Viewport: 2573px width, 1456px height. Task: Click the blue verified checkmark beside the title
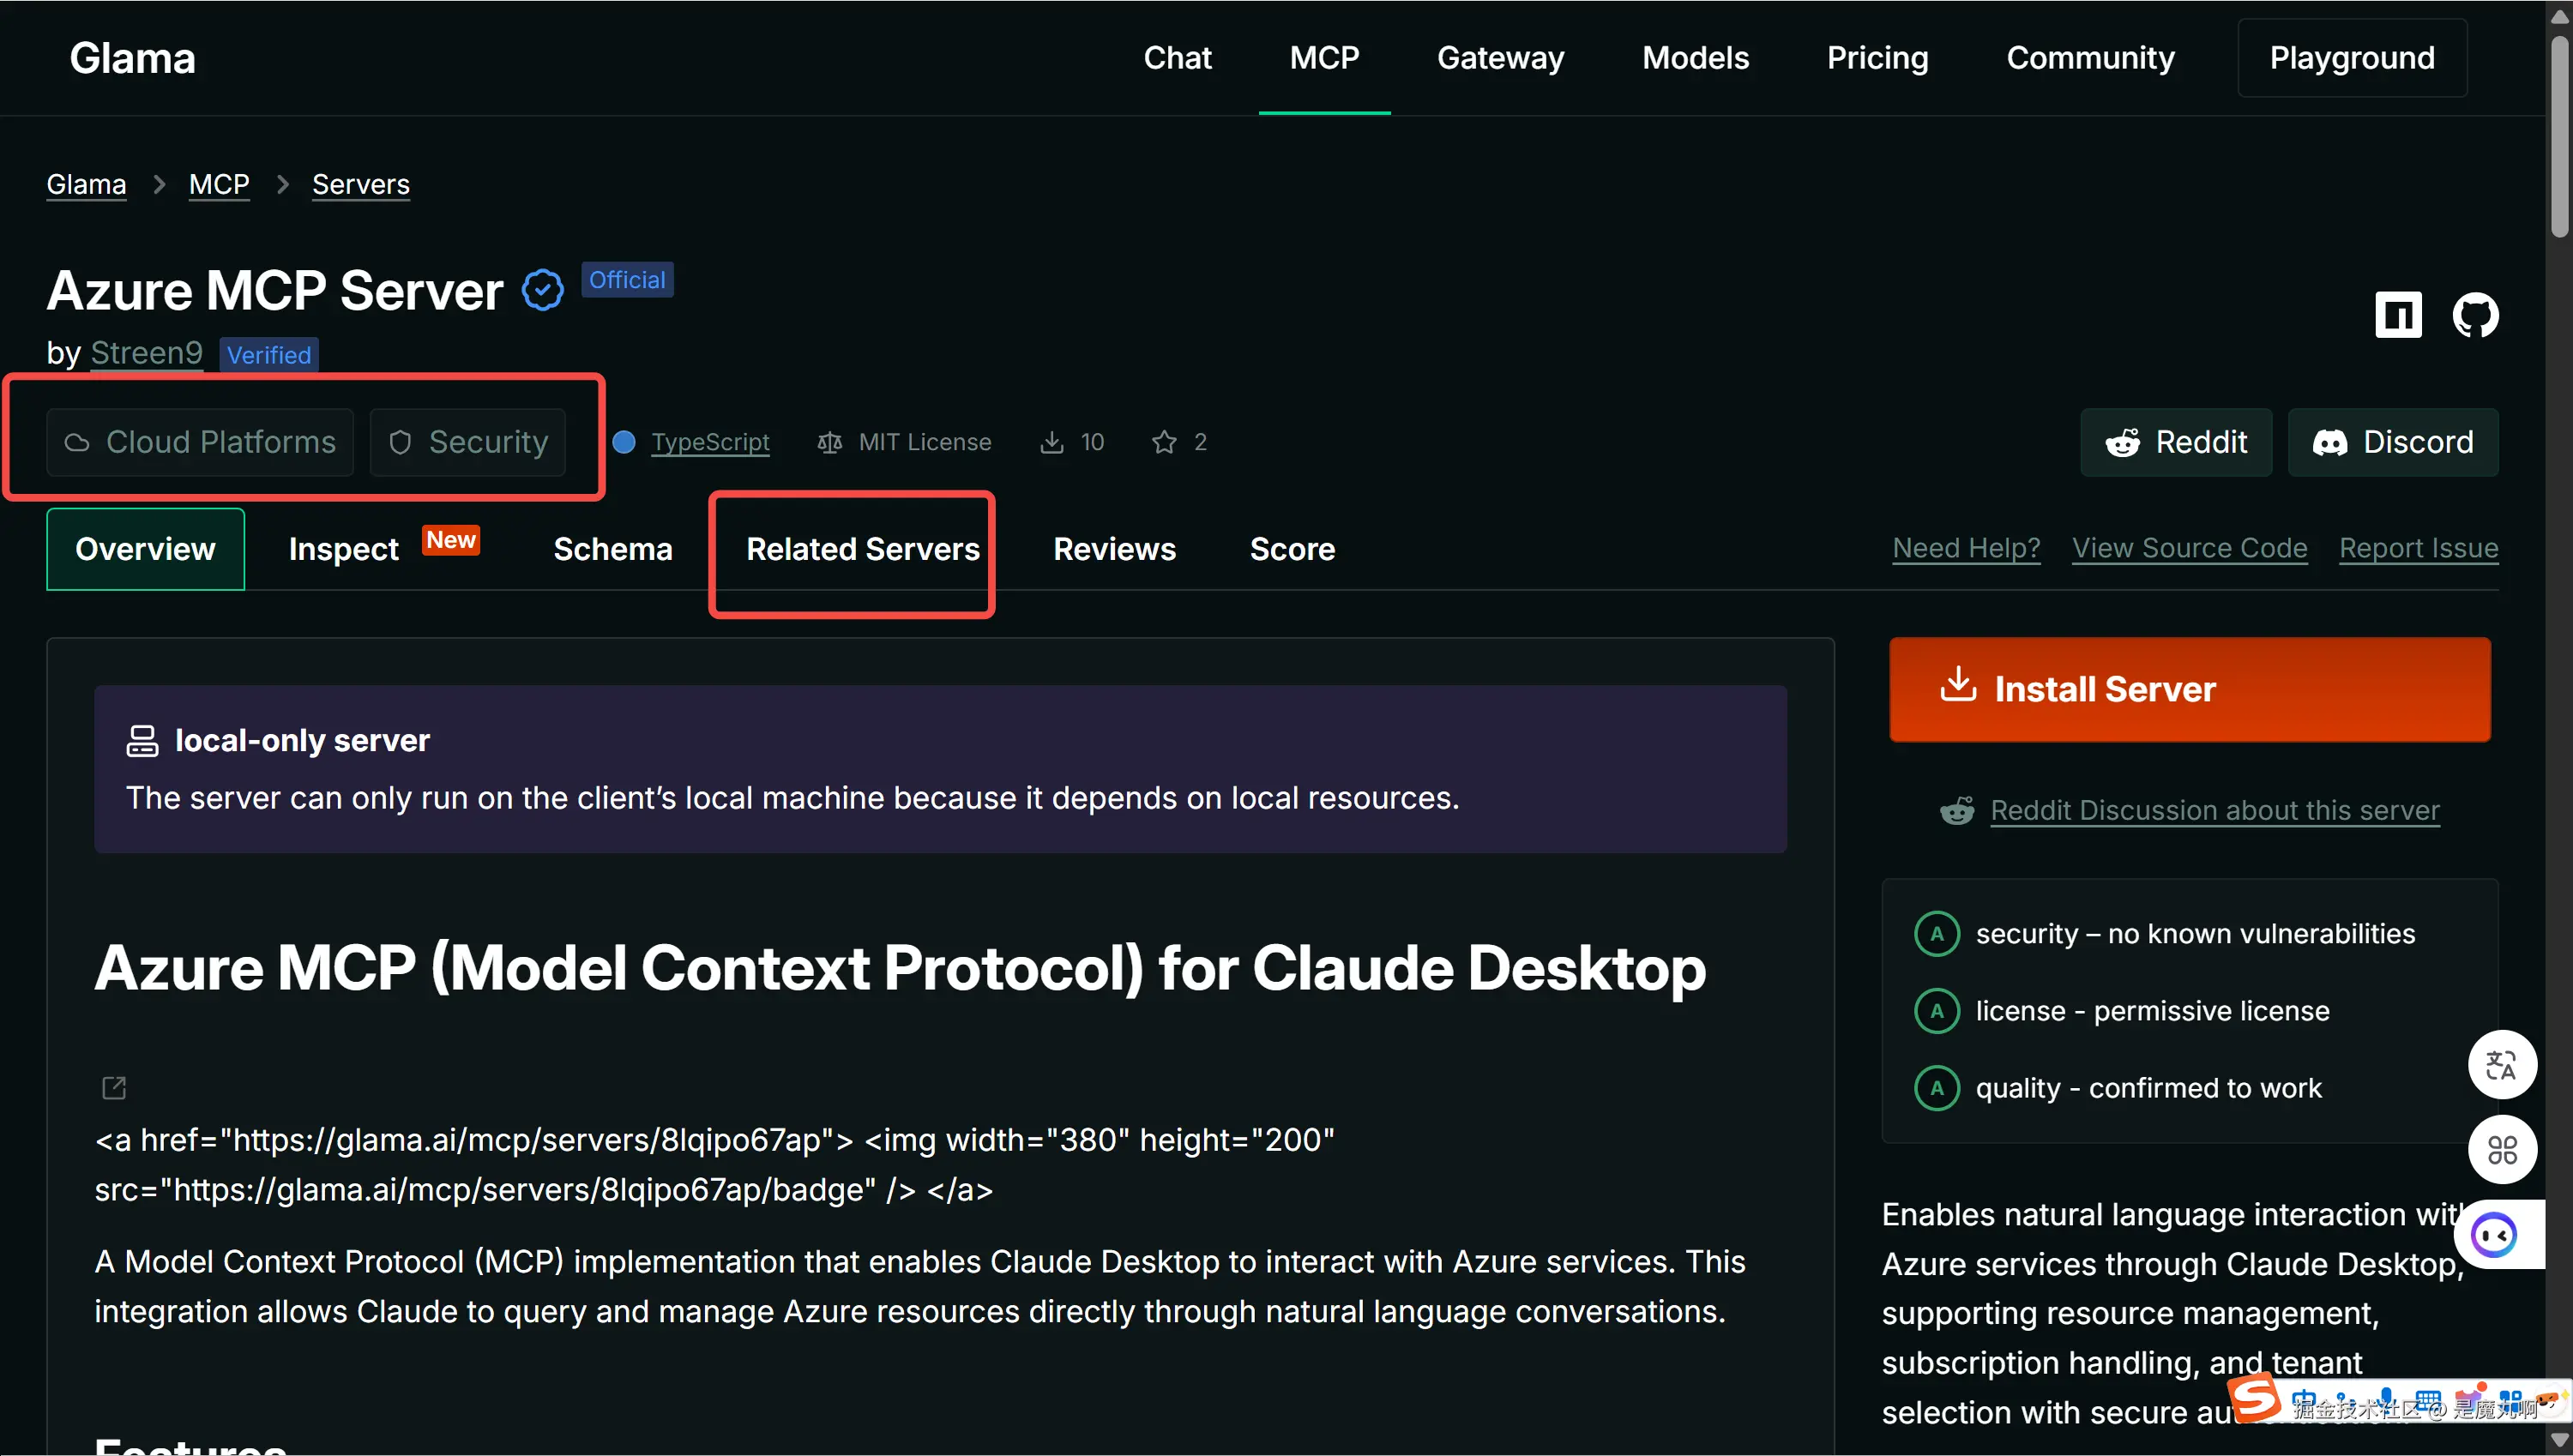pos(543,290)
